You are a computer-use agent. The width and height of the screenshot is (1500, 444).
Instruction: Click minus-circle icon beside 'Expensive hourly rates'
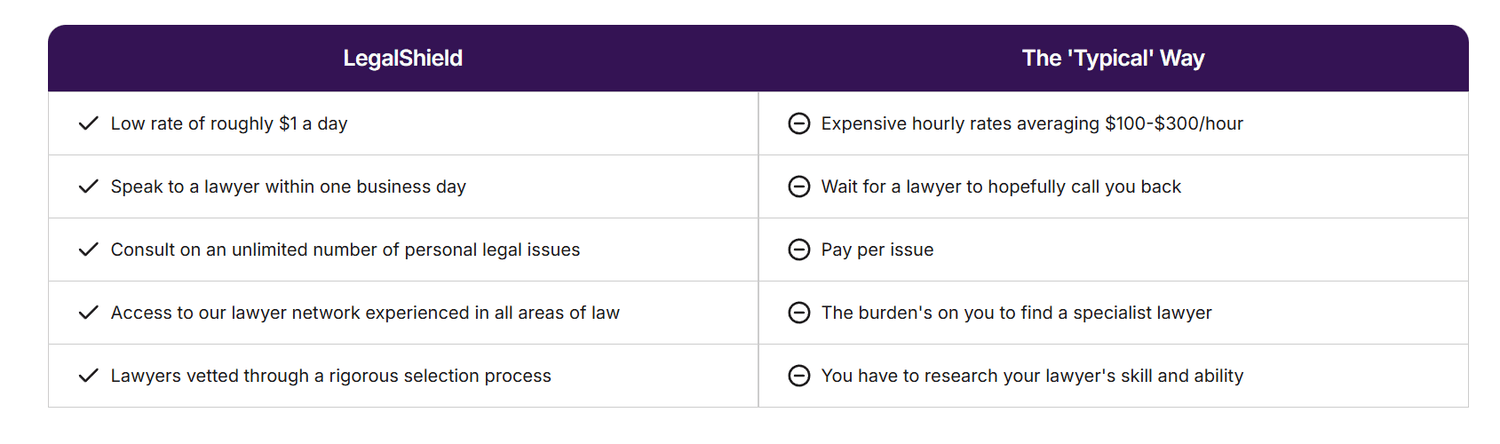(799, 124)
